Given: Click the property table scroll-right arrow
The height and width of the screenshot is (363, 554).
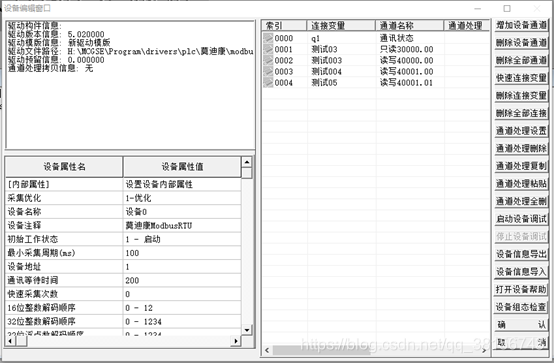Looking at the screenshot, I should point(236,341).
